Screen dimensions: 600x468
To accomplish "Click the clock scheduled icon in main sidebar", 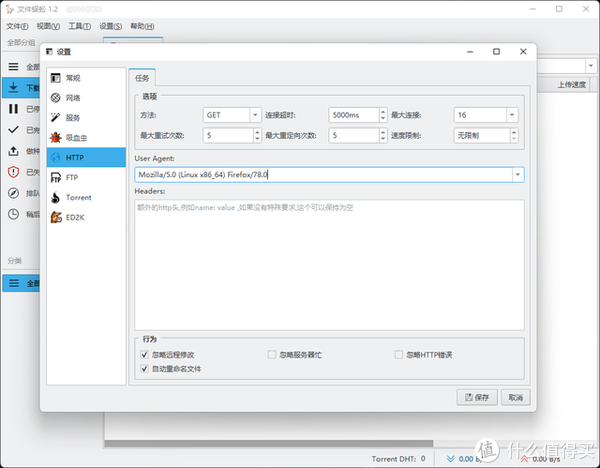I will pyautogui.click(x=13, y=214).
